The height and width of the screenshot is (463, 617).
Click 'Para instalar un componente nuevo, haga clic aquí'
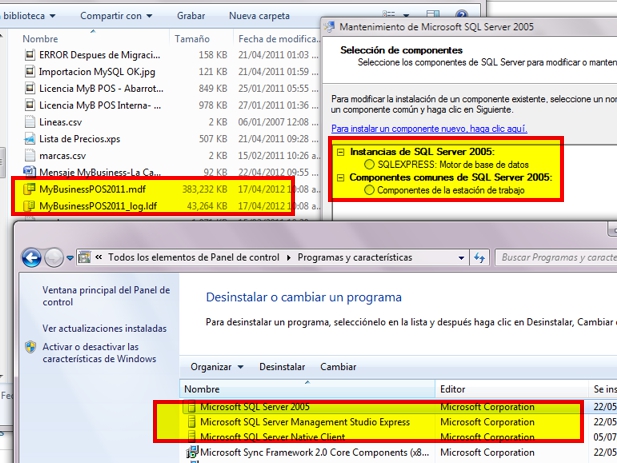pos(429,129)
